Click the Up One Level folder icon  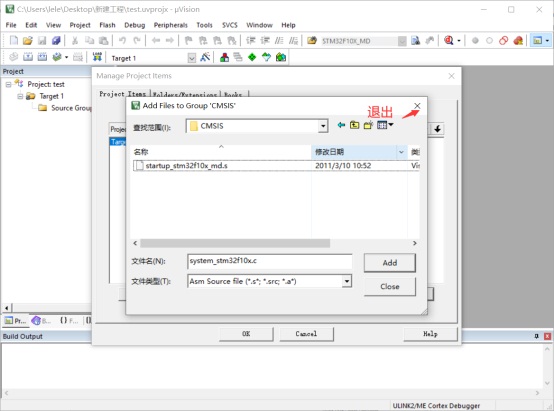354,125
